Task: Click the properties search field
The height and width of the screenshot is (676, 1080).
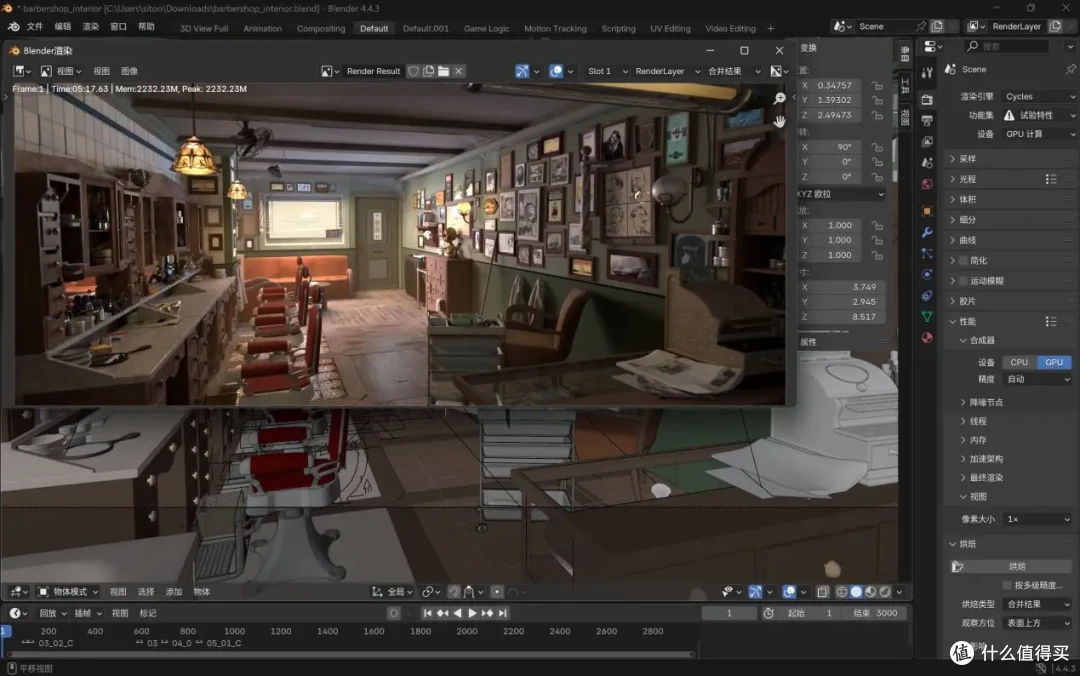Action: click(1006, 46)
